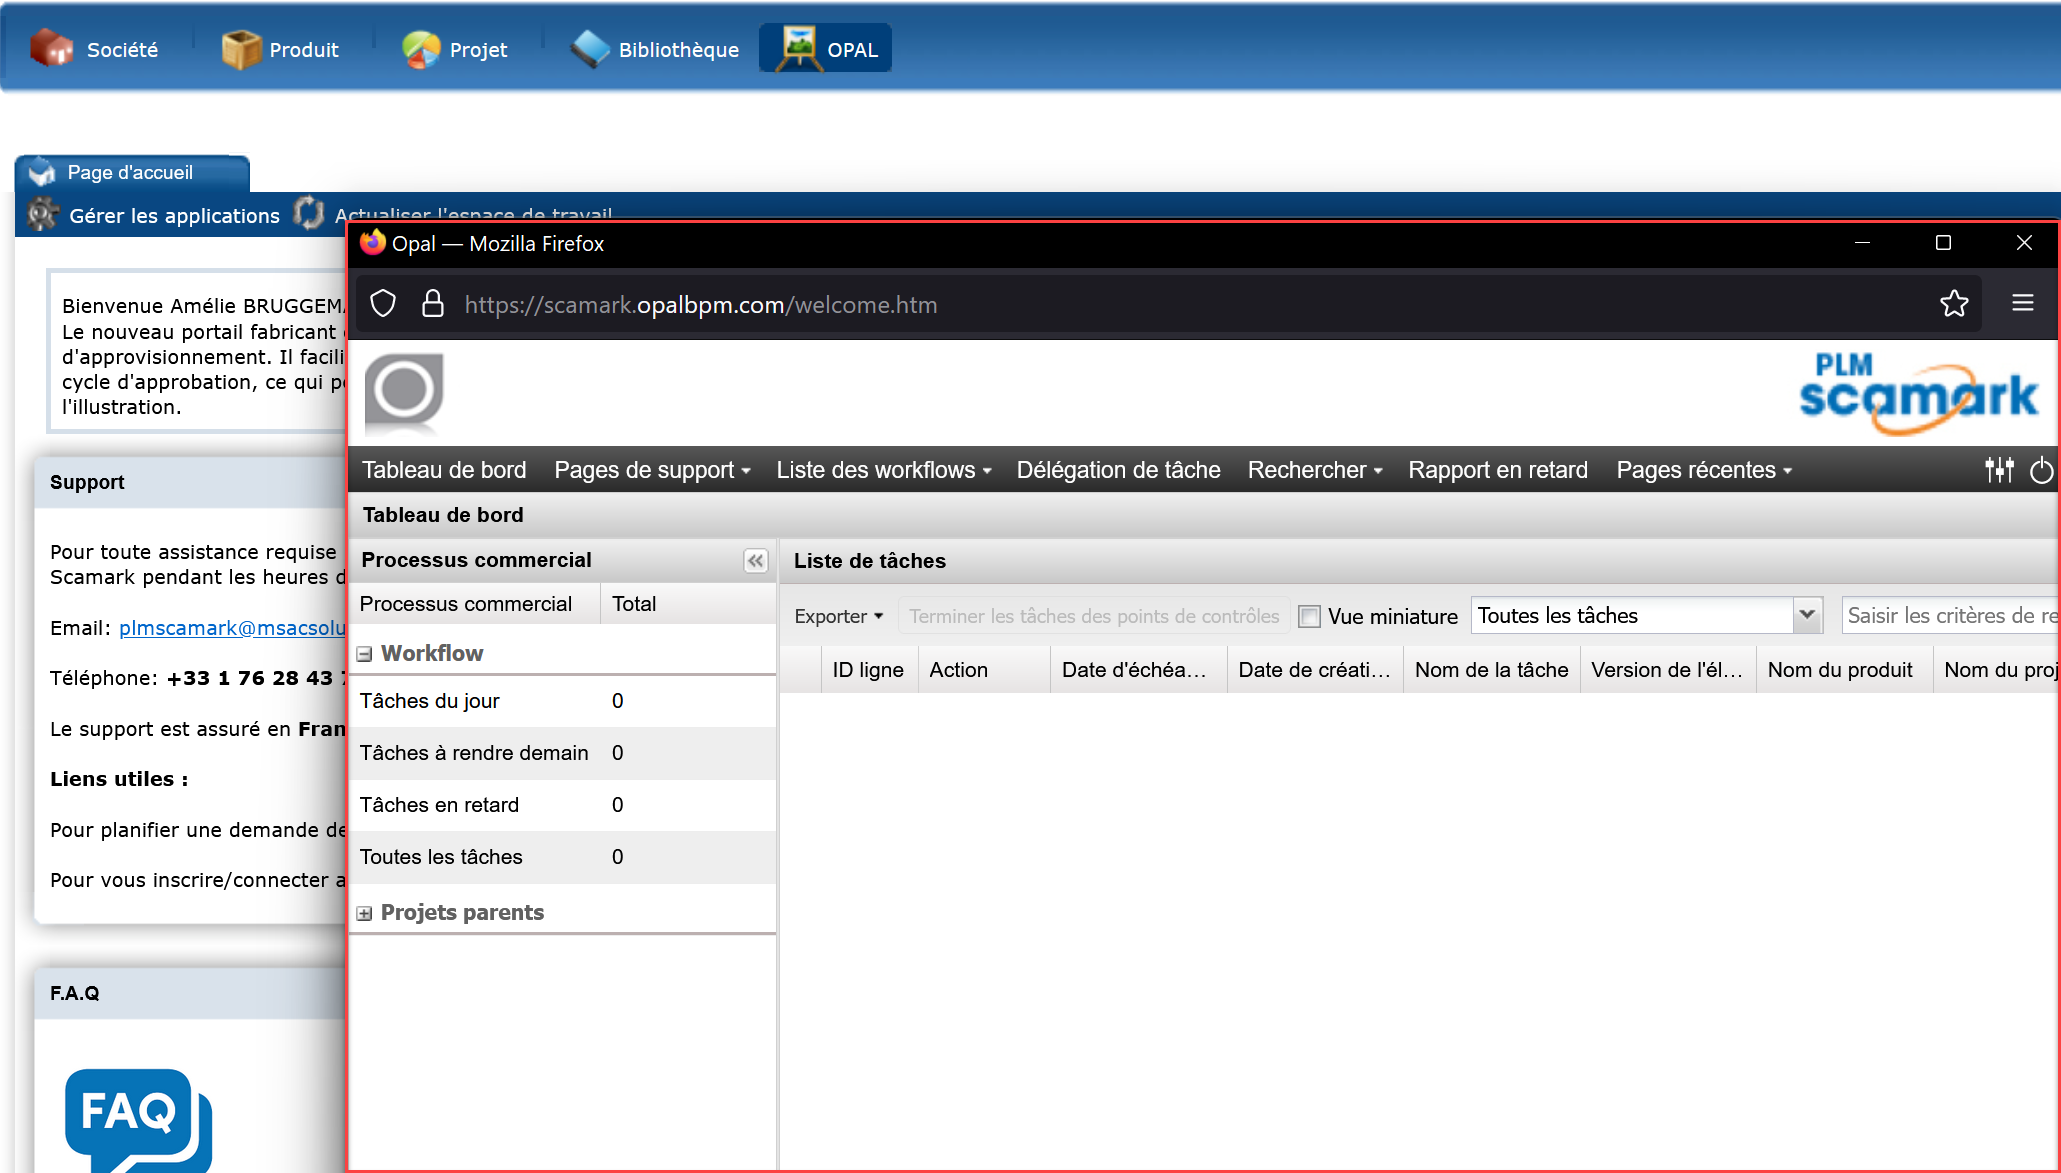Click the FAQ speech bubble image
Viewport: 2061px width, 1173px height.
[x=138, y=1120]
